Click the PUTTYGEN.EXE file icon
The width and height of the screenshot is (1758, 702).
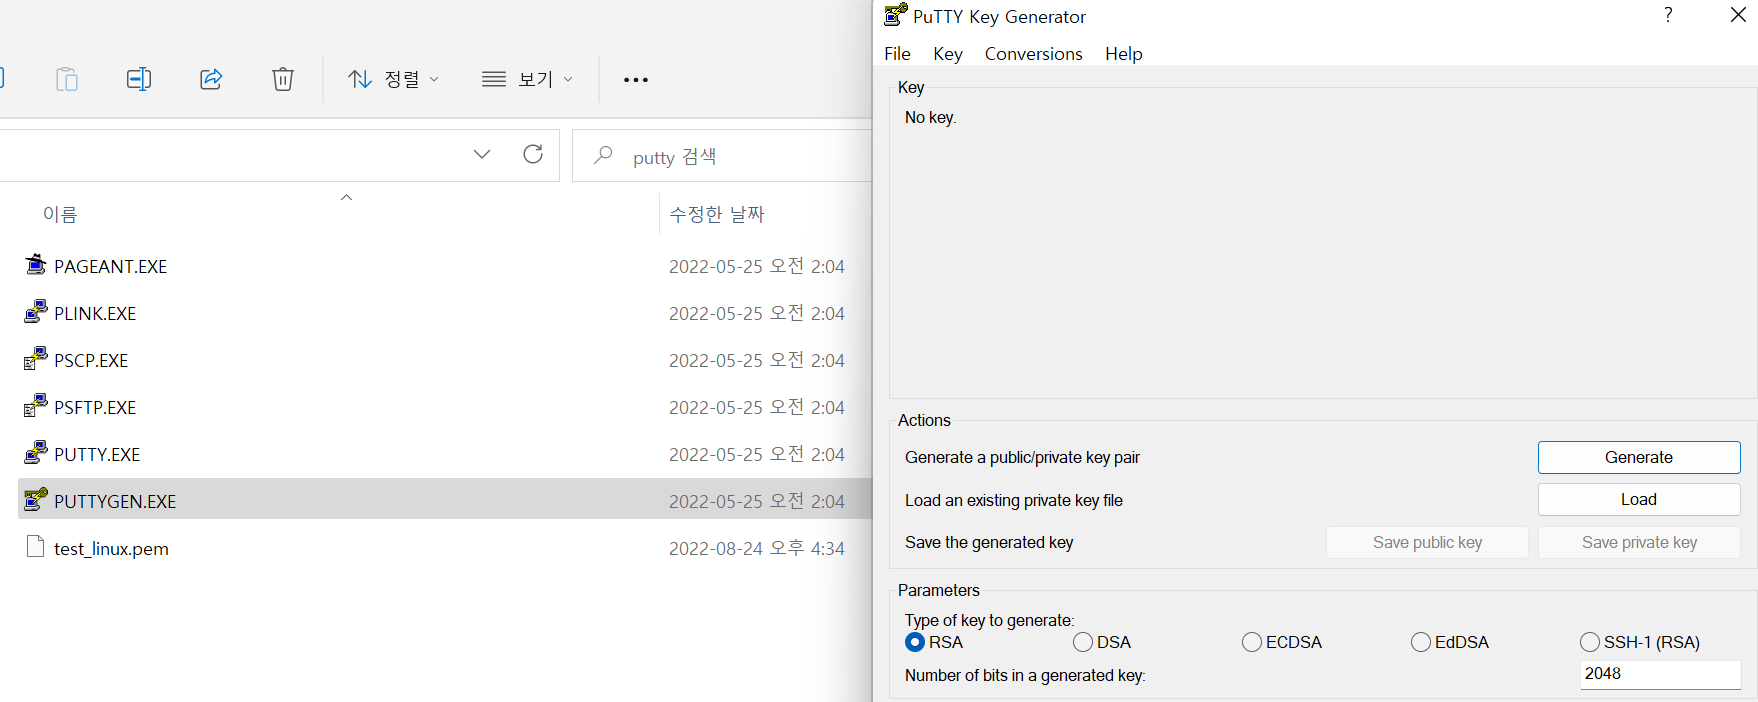pyautogui.click(x=36, y=499)
